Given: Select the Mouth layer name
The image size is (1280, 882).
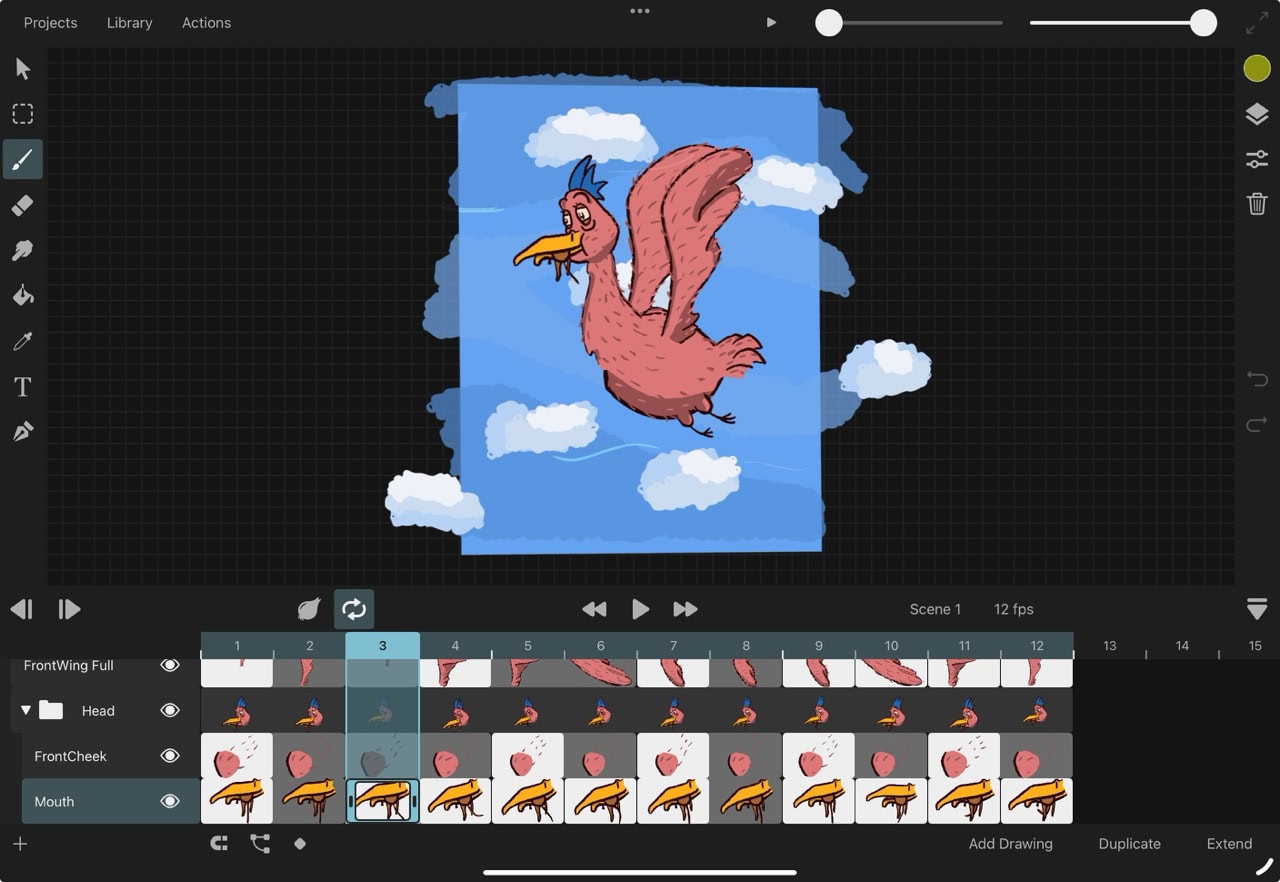Looking at the screenshot, I should click(54, 801).
